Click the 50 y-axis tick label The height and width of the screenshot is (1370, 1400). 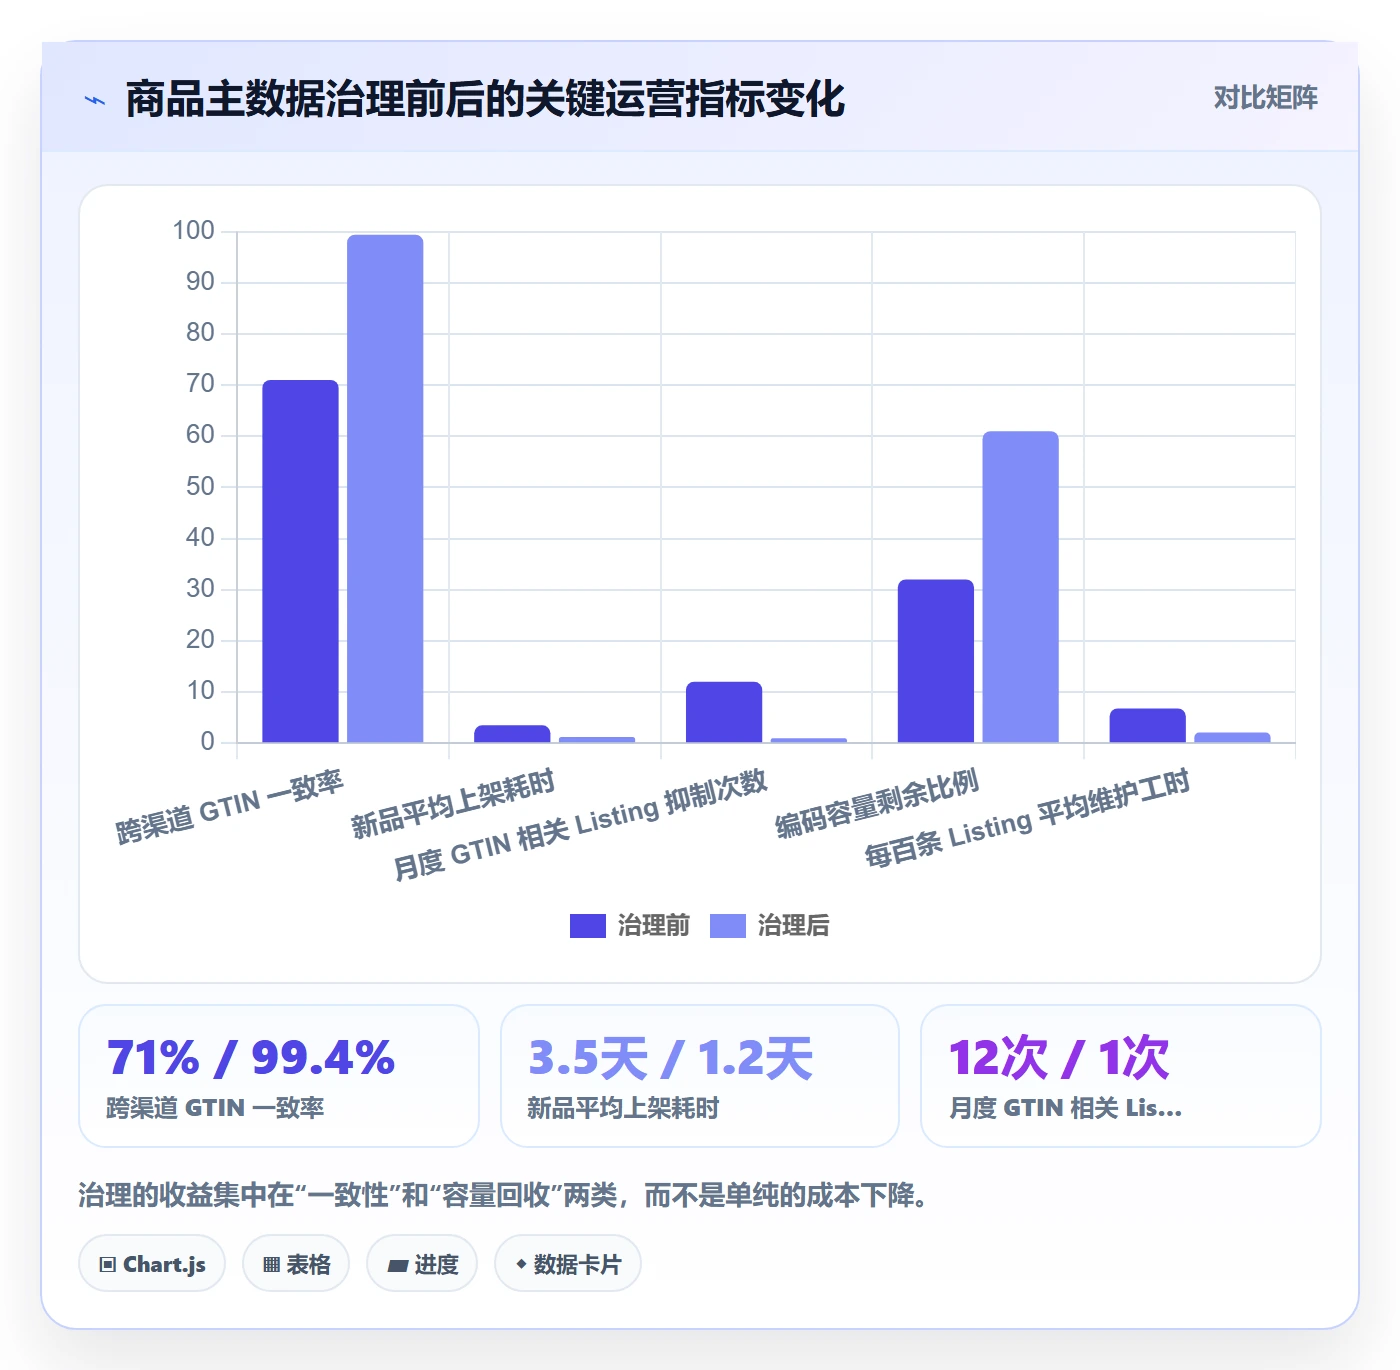pyautogui.click(x=200, y=487)
